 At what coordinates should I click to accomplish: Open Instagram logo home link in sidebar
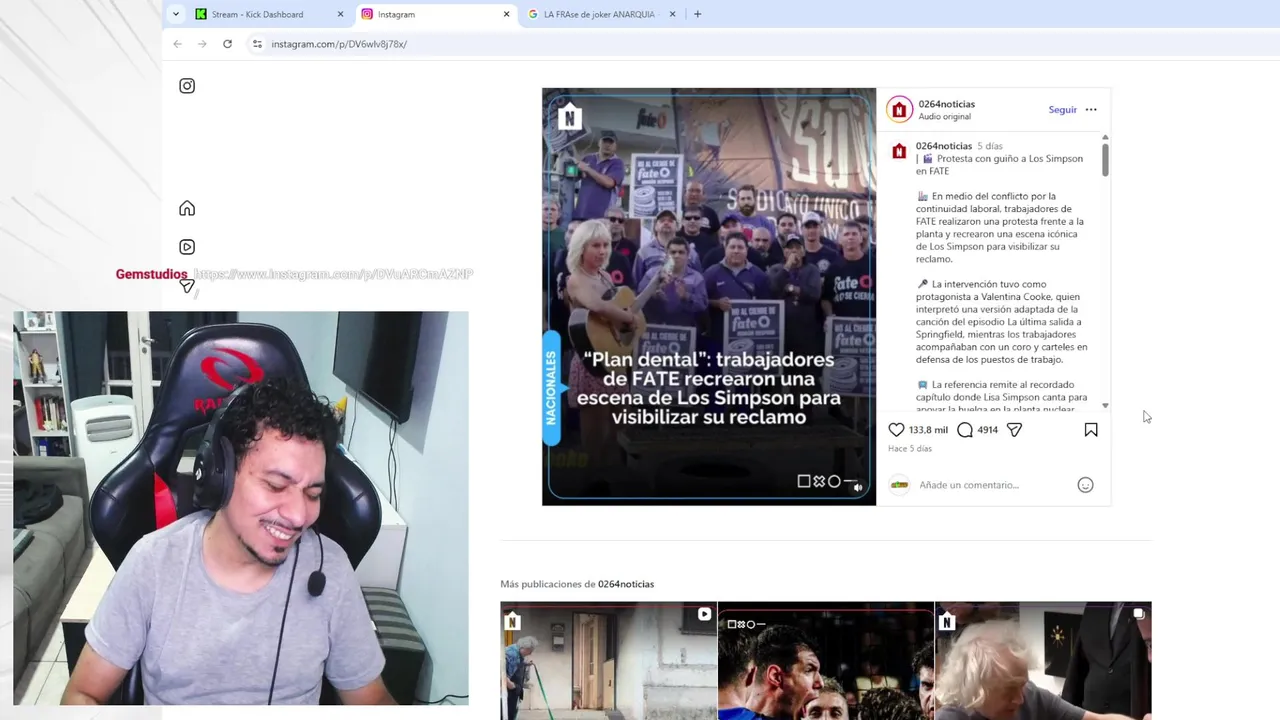click(187, 86)
